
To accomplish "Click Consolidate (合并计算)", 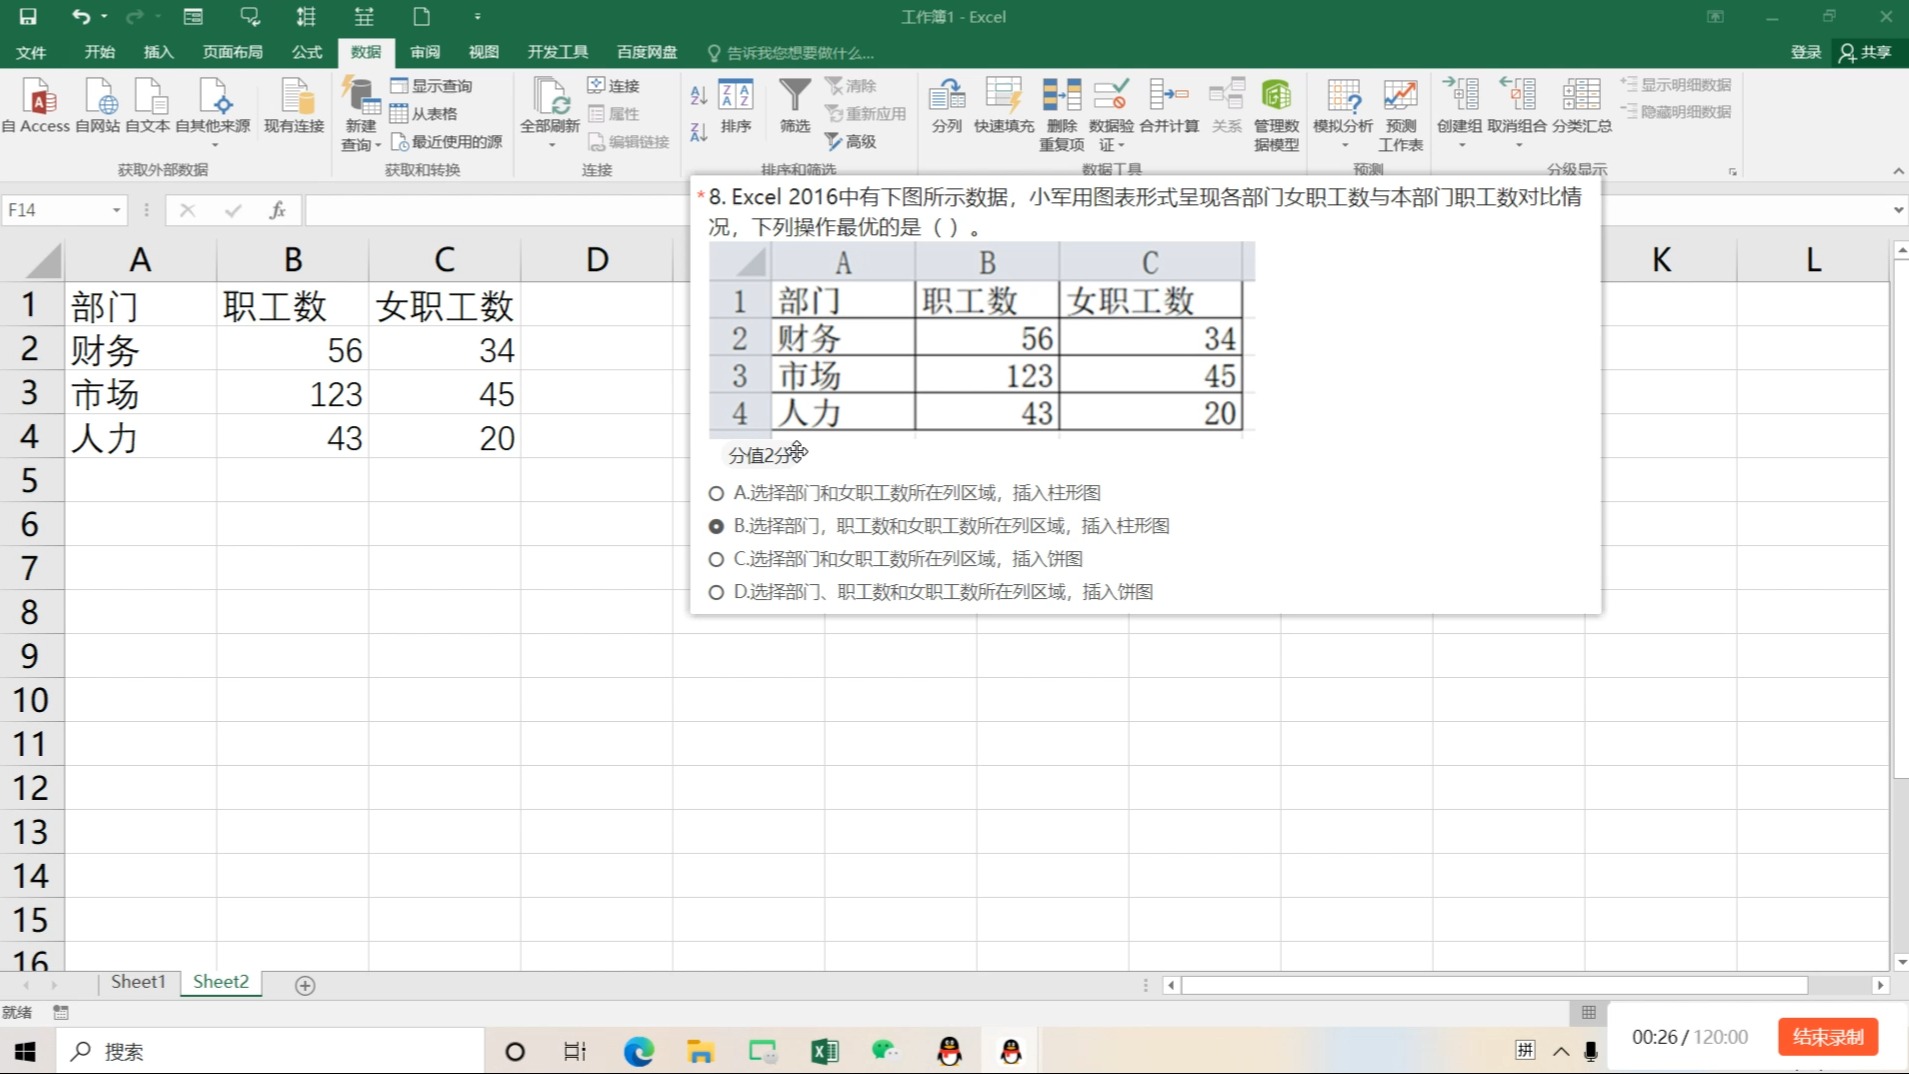I will tap(1168, 106).
